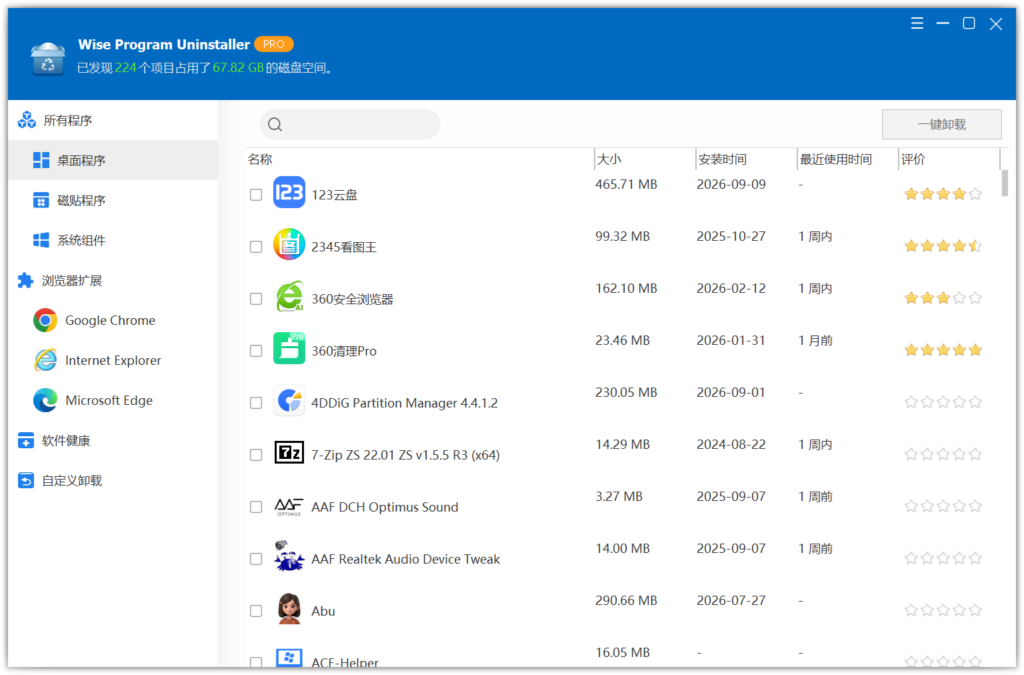Click the 所有程序 cubes icon
Screen dimensions: 1024x675
point(27,120)
